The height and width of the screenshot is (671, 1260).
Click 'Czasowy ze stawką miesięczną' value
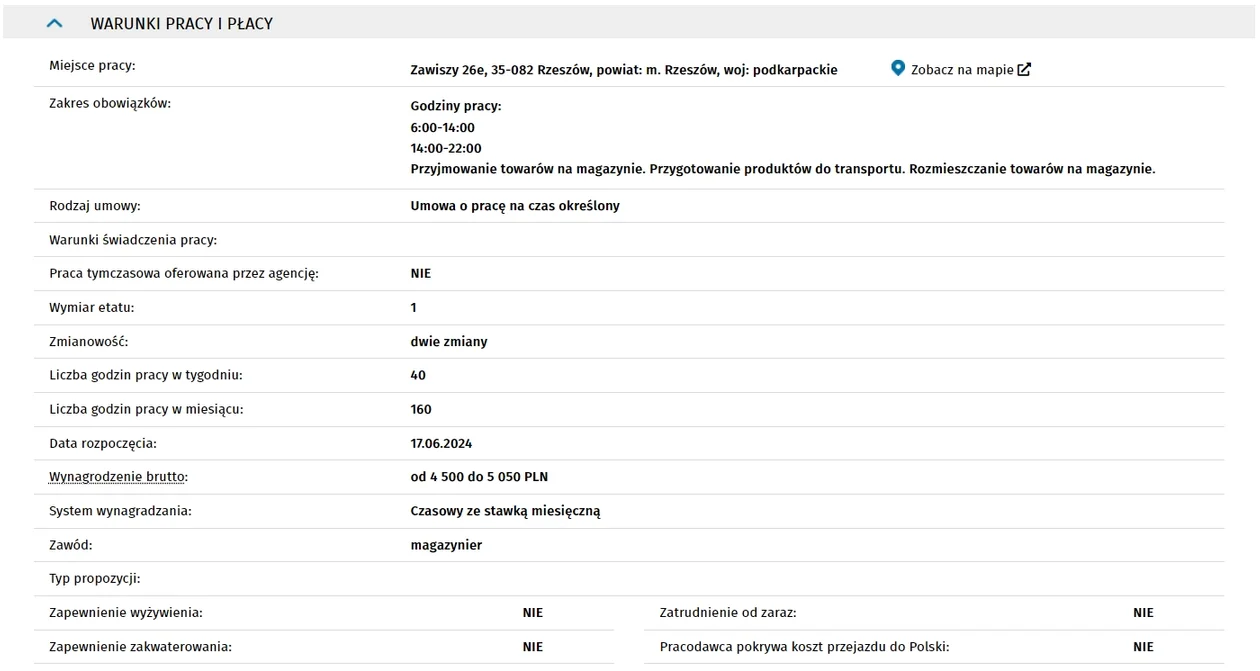(x=505, y=511)
